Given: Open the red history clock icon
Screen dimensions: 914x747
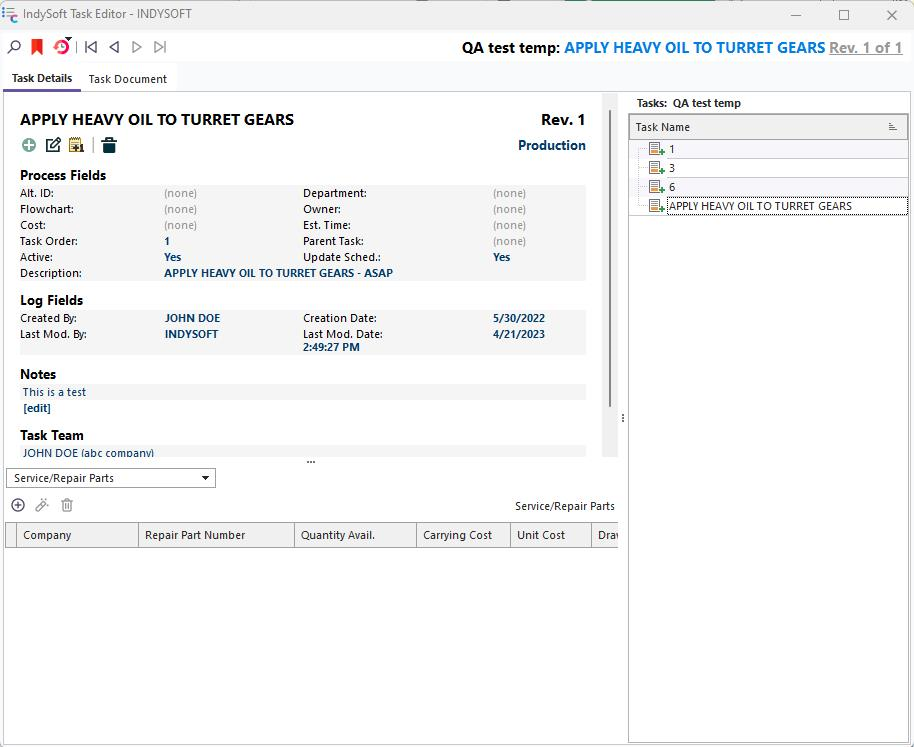Looking at the screenshot, I should [61, 47].
